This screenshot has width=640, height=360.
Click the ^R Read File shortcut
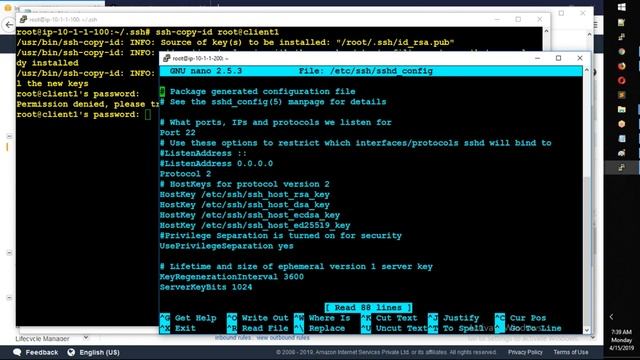[x=258, y=328]
